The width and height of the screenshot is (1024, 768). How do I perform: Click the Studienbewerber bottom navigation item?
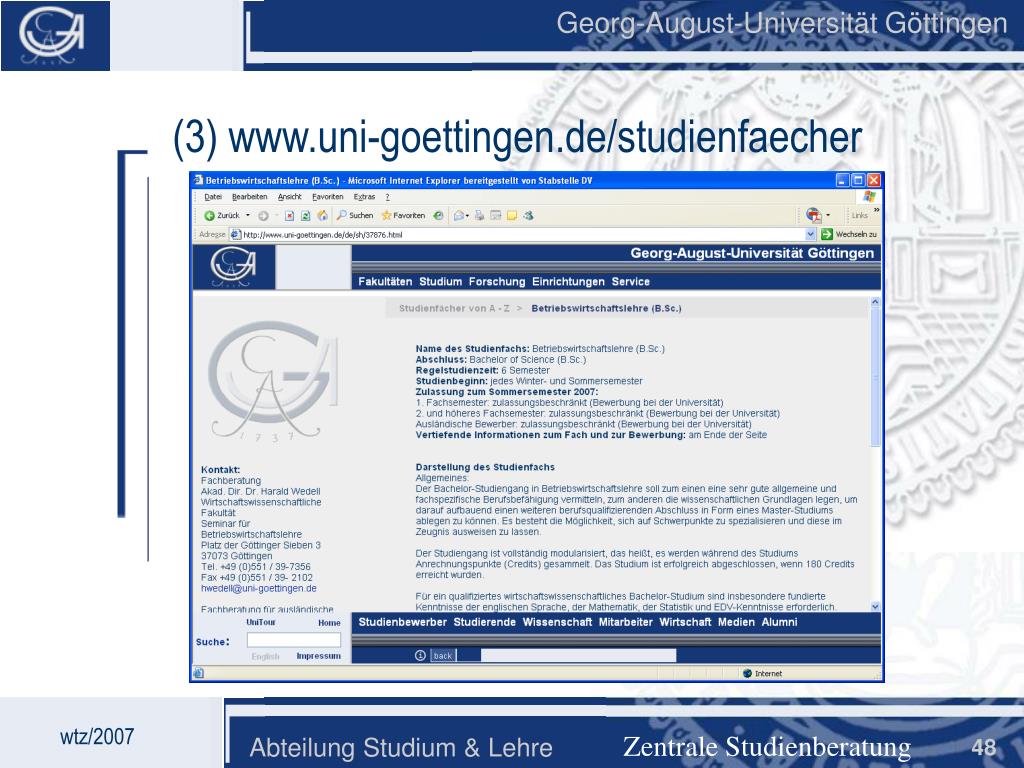coord(402,622)
